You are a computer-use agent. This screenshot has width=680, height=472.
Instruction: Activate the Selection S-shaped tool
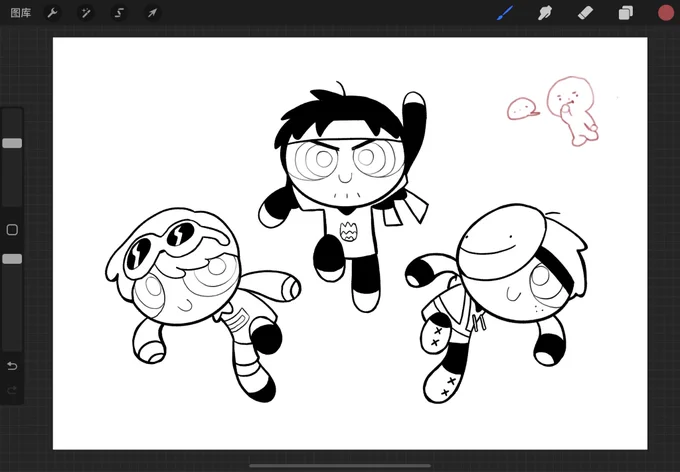119,13
